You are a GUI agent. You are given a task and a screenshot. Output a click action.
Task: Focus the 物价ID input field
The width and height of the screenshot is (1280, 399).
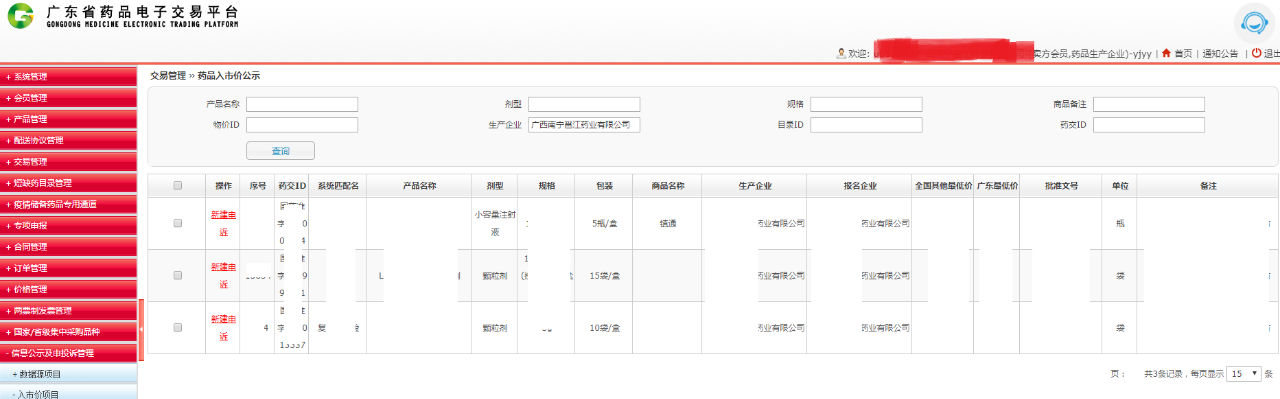point(302,125)
